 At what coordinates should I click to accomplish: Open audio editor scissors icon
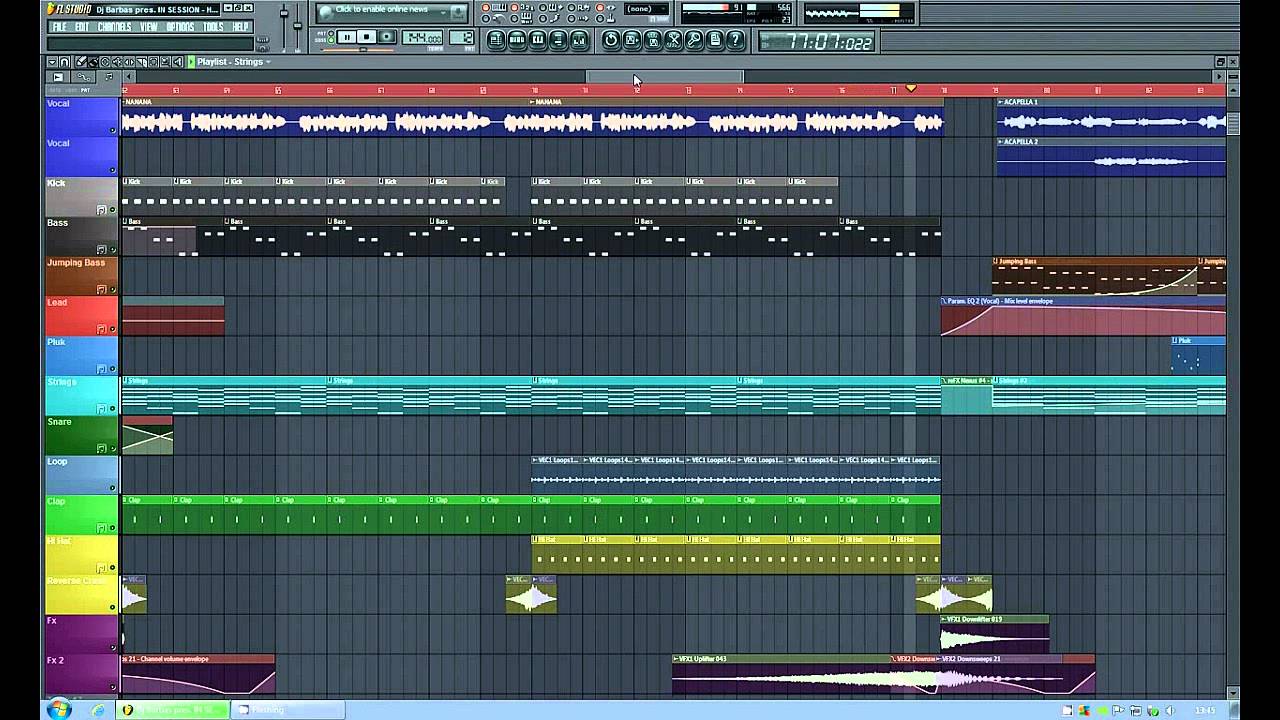click(674, 40)
